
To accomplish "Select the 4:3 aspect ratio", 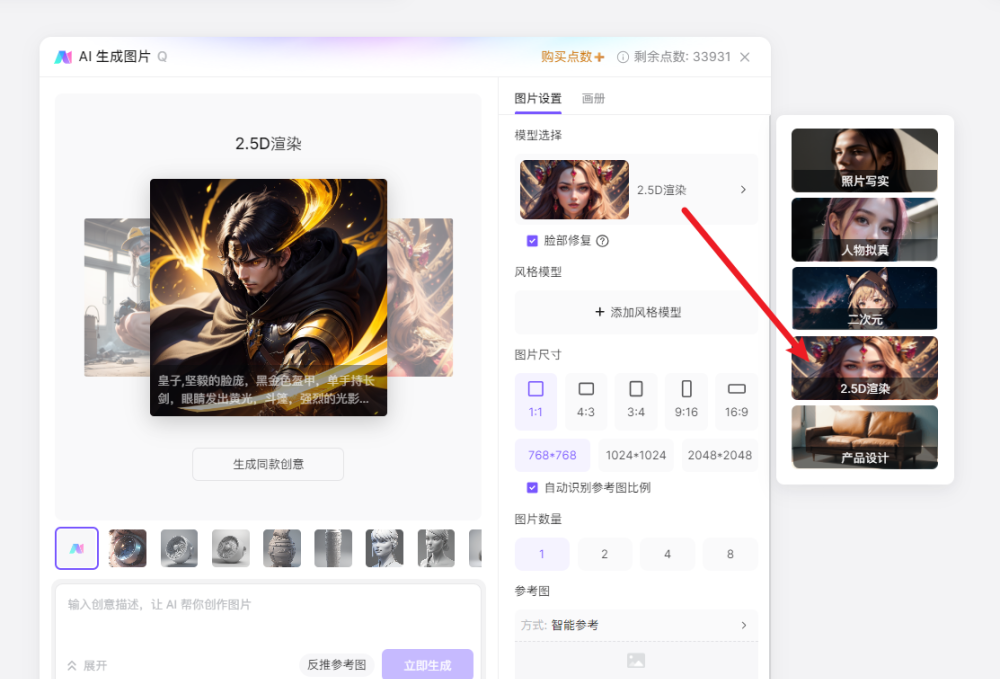I will (585, 400).
